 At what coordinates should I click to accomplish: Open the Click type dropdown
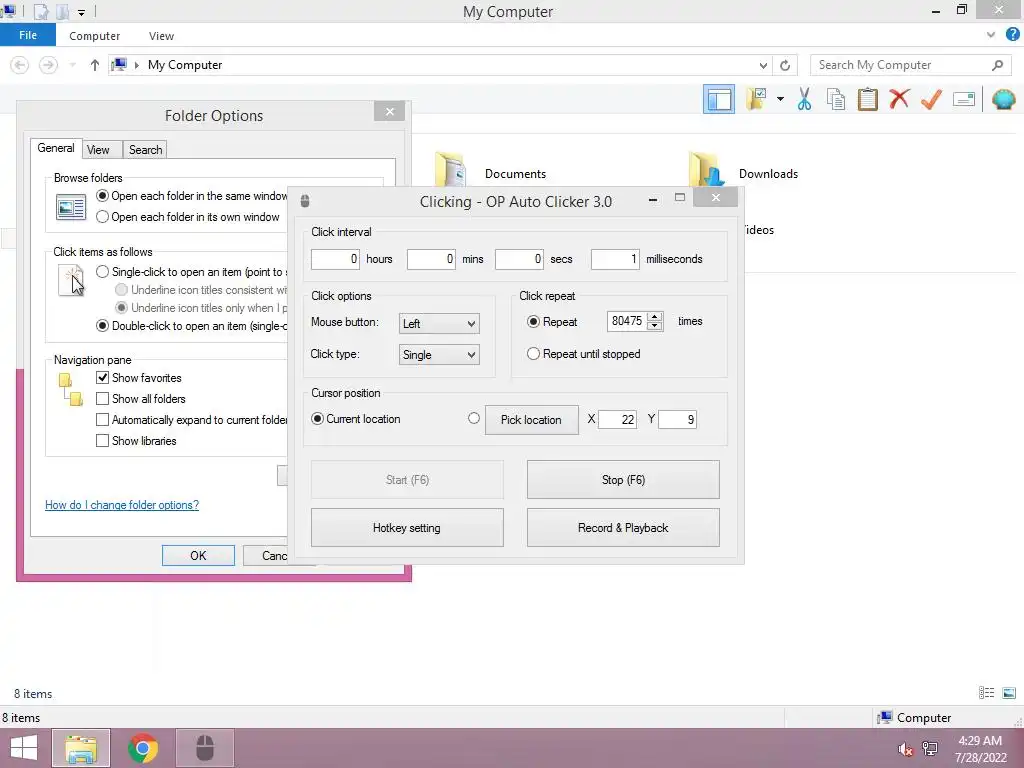[439, 355]
